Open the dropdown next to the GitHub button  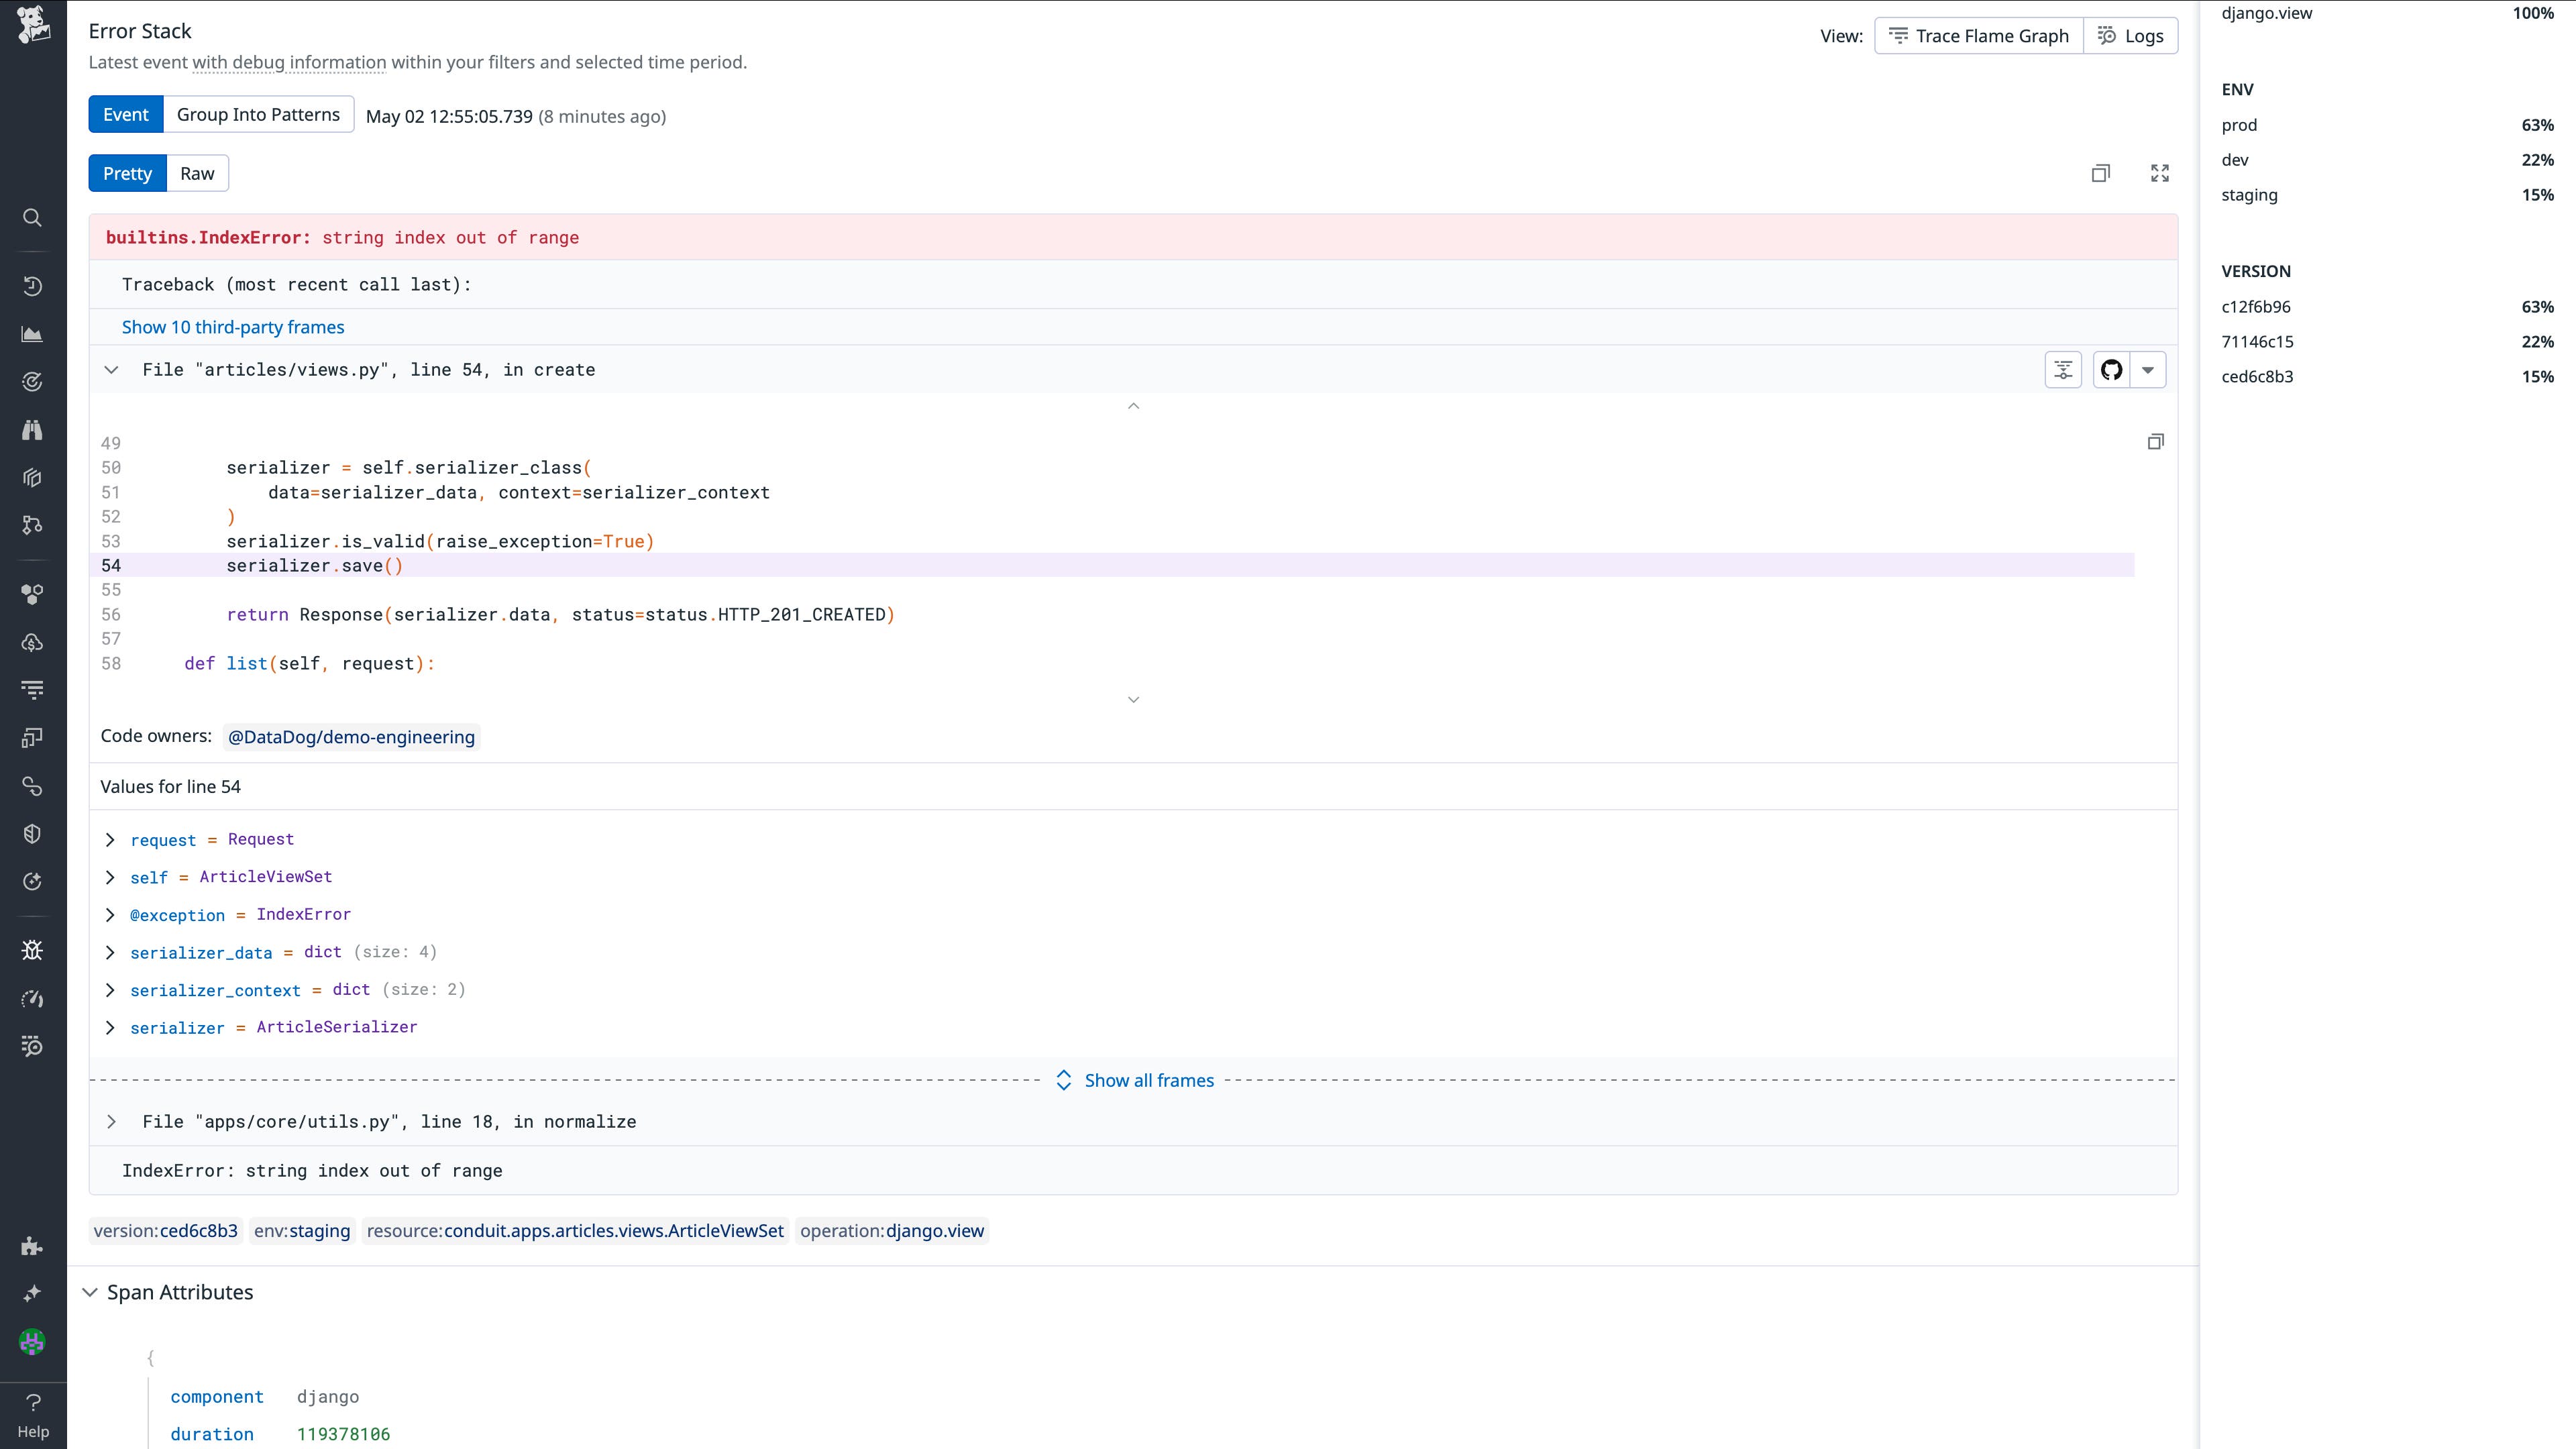2147,369
